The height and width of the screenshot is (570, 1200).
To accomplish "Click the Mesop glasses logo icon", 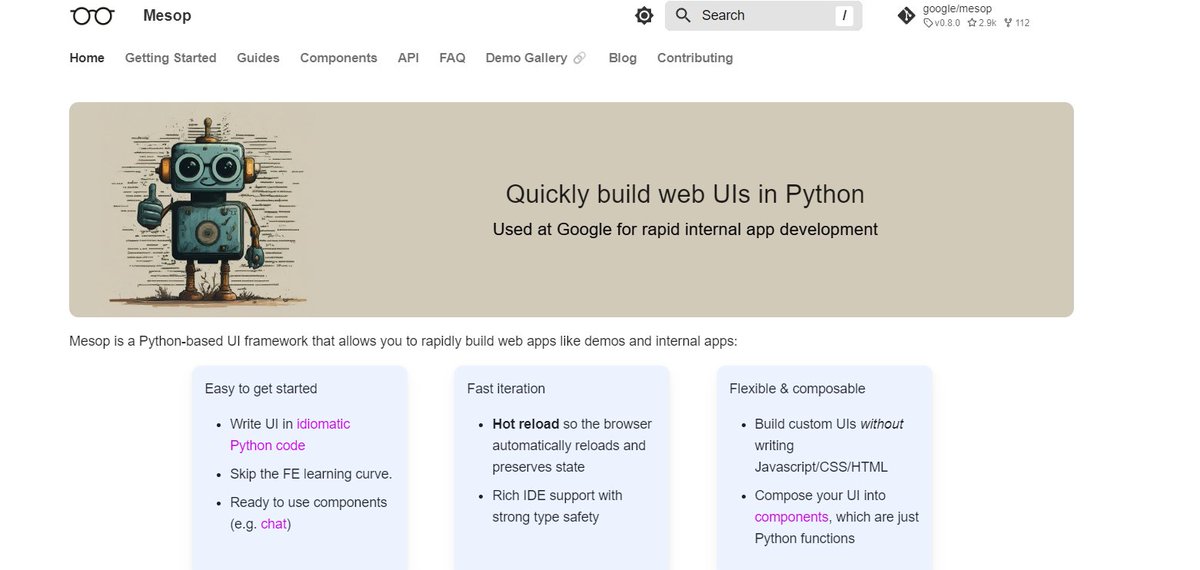I will tap(92, 15).
